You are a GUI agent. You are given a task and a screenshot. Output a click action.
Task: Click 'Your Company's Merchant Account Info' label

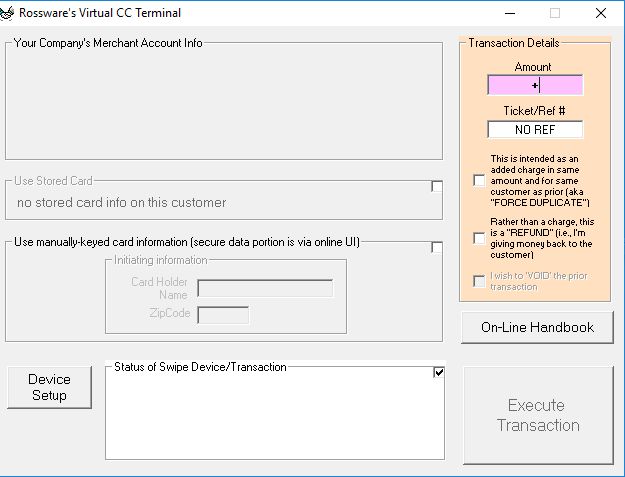[x=108, y=43]
